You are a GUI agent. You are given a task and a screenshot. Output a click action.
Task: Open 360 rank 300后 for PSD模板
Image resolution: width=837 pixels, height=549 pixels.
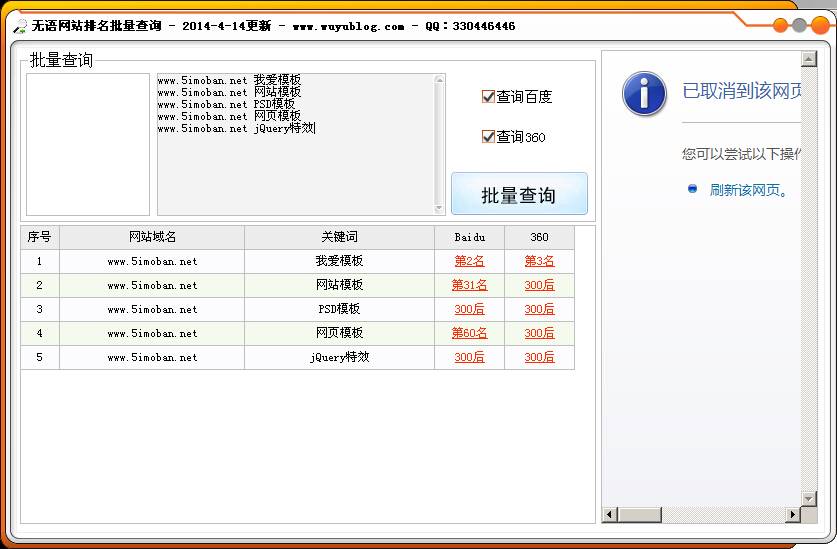pos(539,309)
